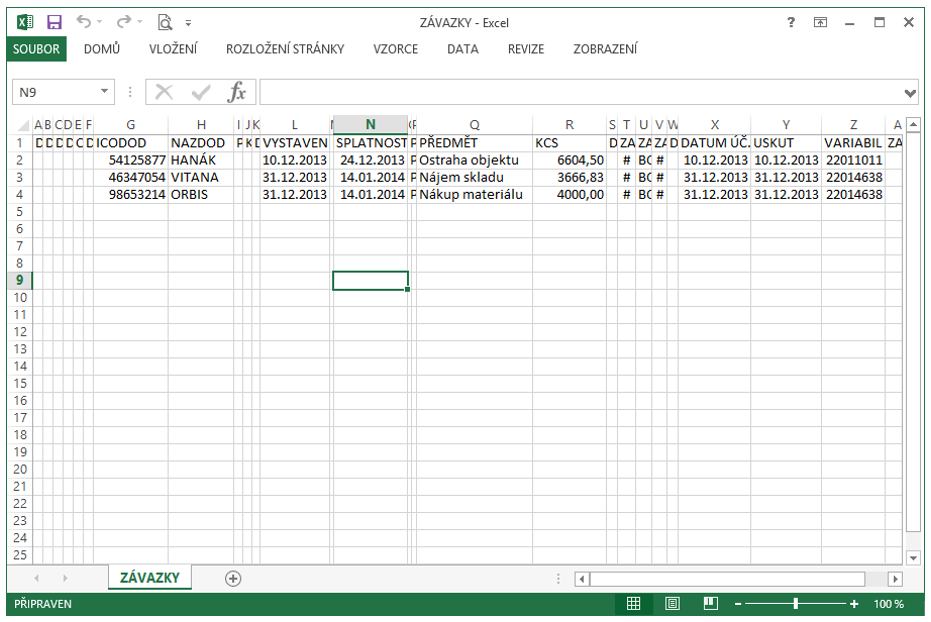Select all cells with the corner triangle
The image size is (931, 622).
(23, 125)
